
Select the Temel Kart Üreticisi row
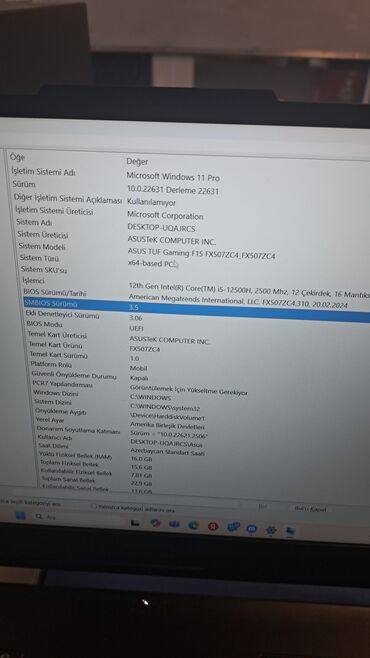click(57, 335)
